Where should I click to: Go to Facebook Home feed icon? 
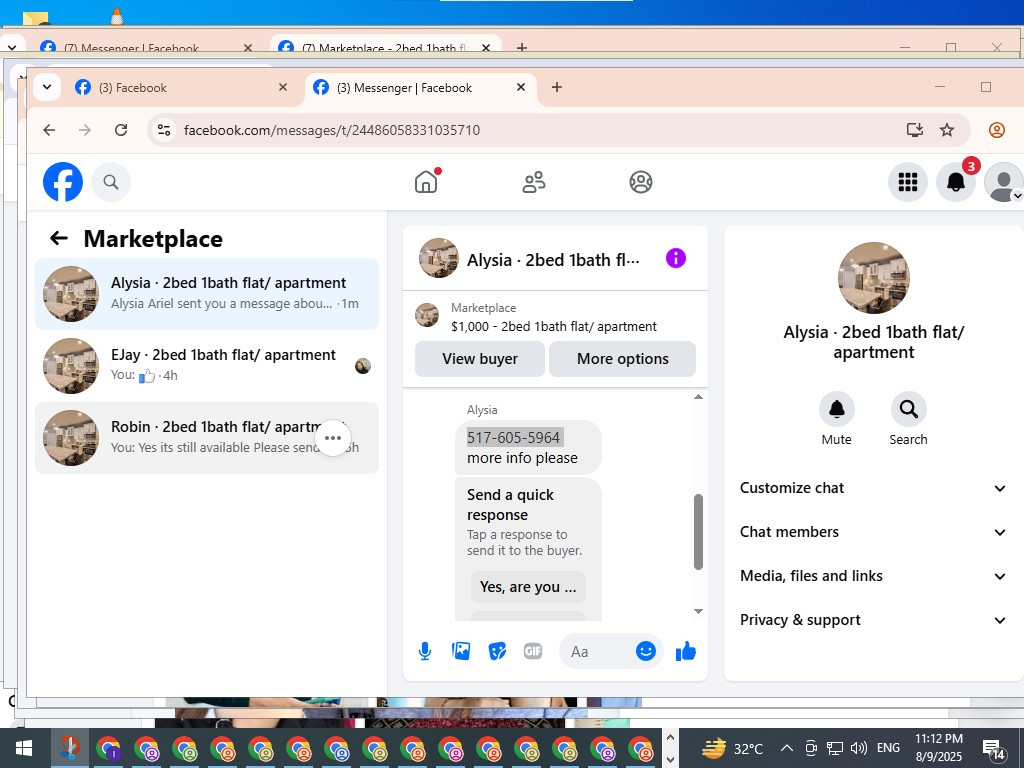pyautogui.click(x=426, y=182)
